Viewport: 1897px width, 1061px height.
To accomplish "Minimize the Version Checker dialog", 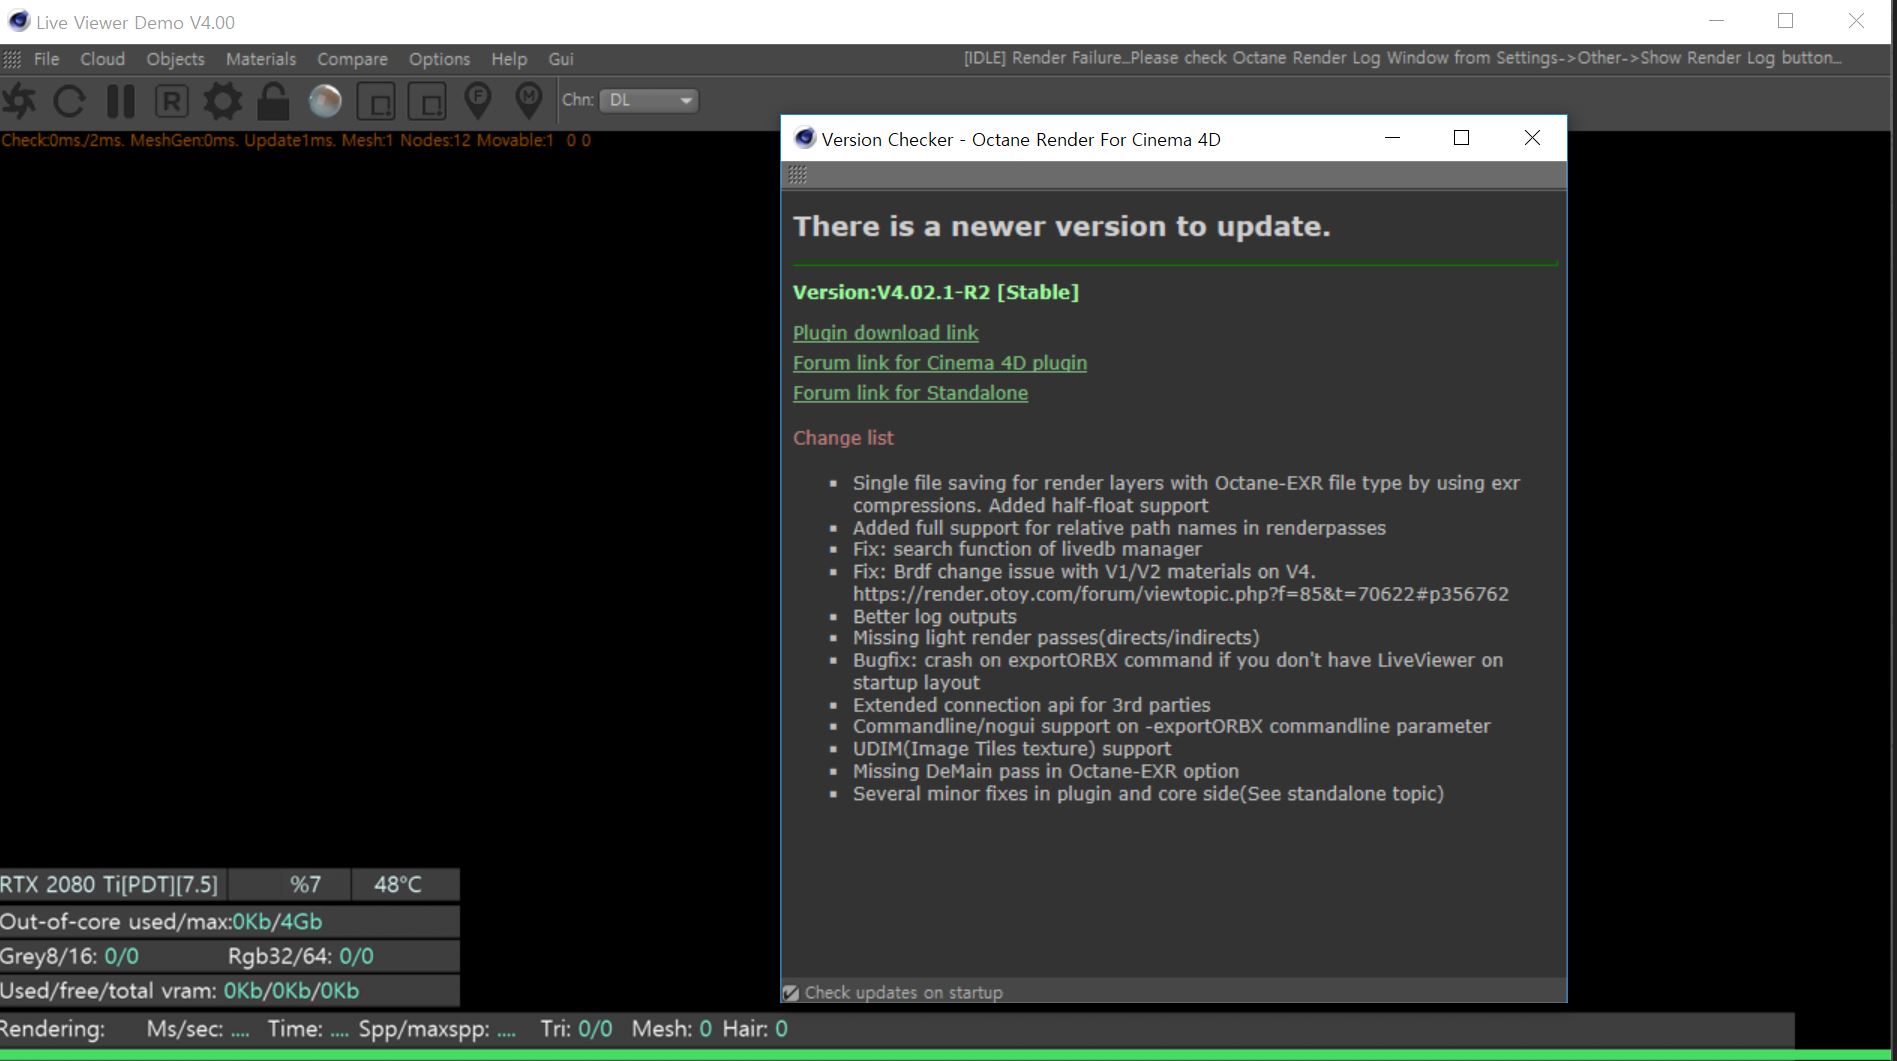I will (1392, 138).
